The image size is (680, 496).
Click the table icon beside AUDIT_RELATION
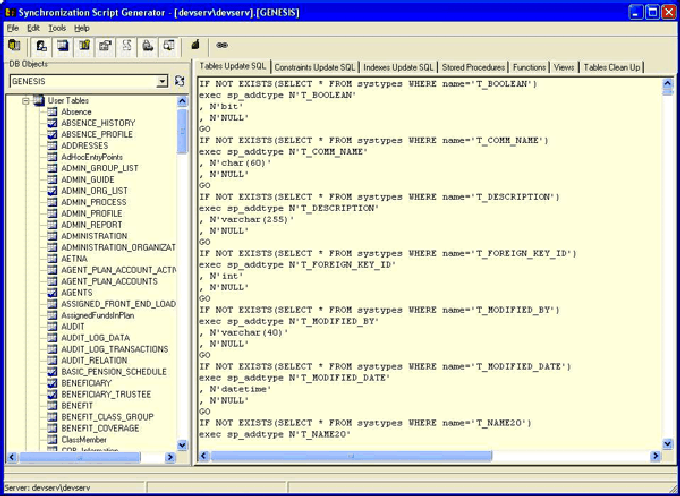coord(52,360)
